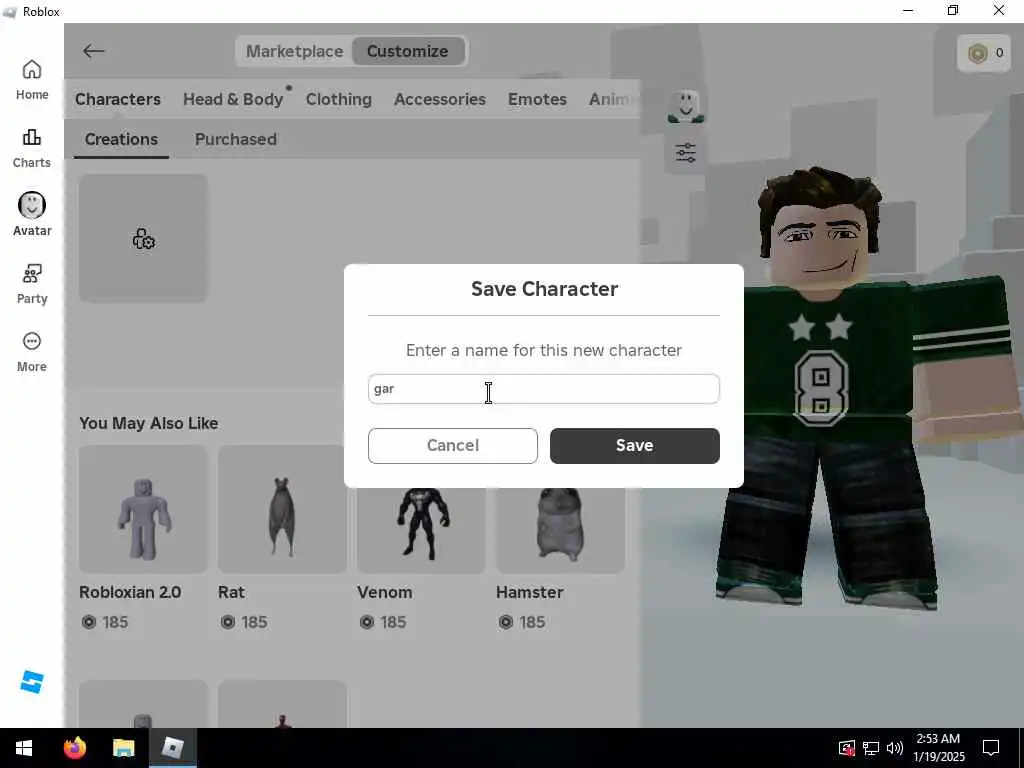Screen dimensions: 1024x768
Task: Switch to the Purchased subtab
Action: [x=236, y=139]
